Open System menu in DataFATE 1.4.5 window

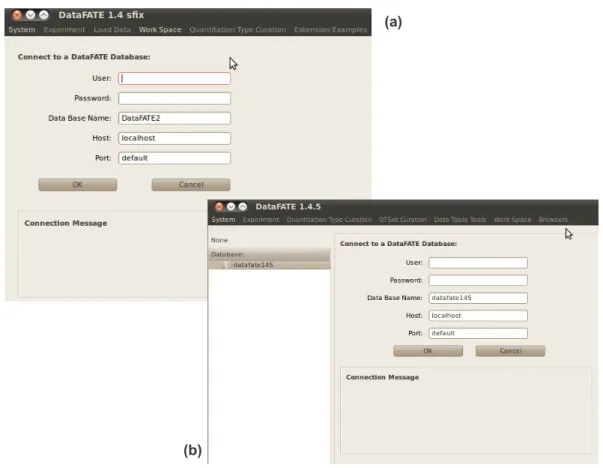pyautogui.click(x=223, y=220)
